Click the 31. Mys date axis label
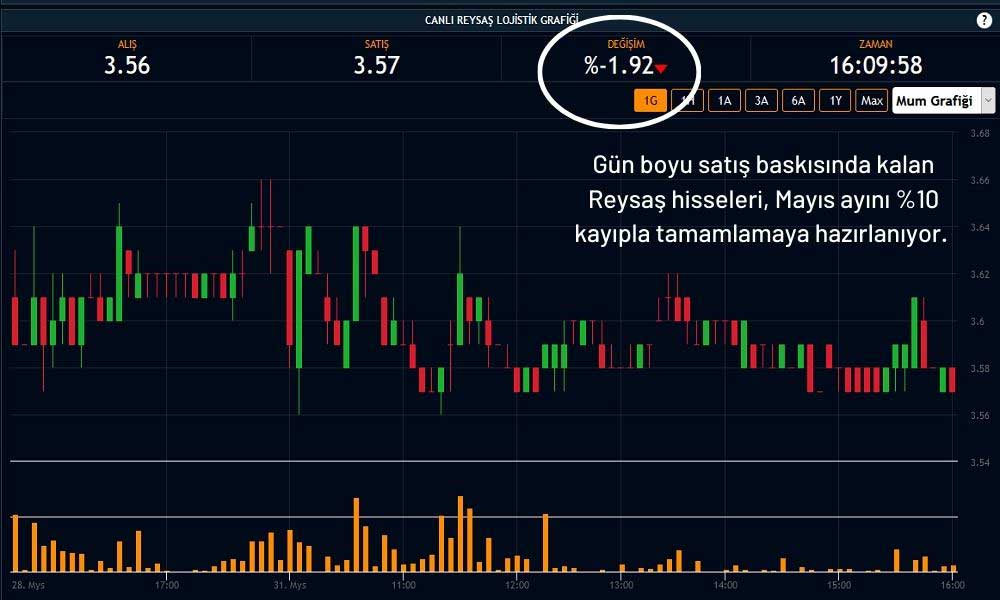 [x=290, y=585]
